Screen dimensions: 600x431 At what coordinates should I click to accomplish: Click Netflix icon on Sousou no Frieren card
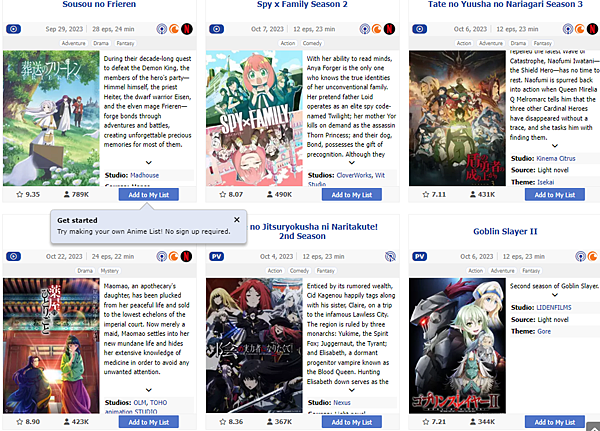(x=187, y=29)
